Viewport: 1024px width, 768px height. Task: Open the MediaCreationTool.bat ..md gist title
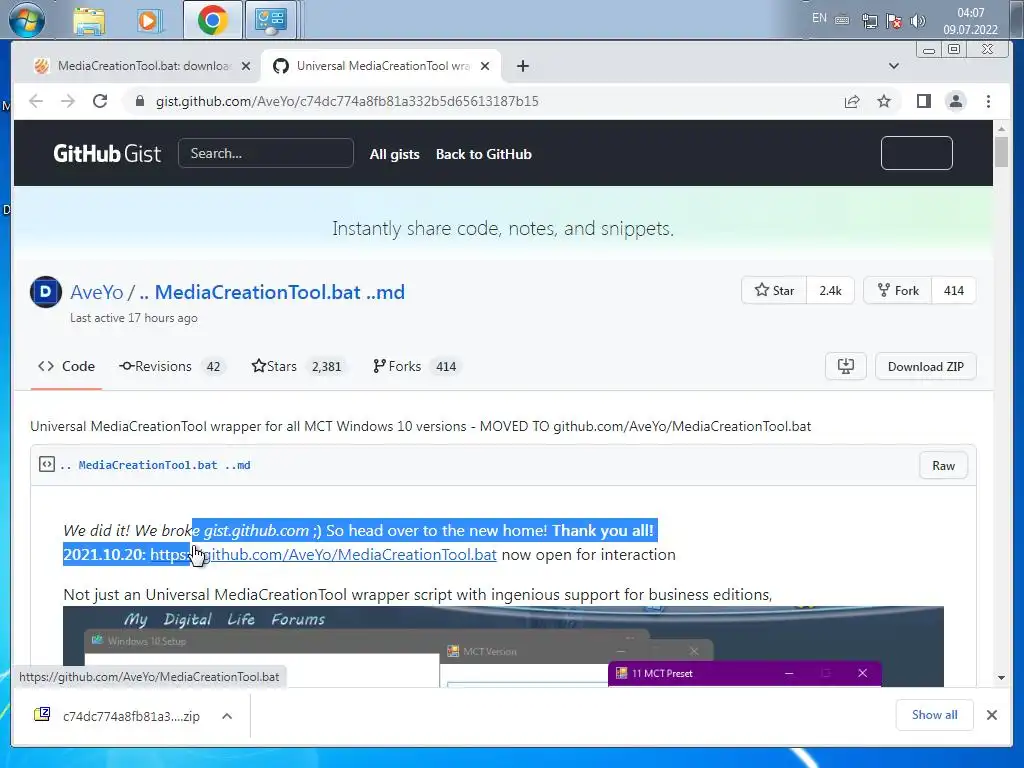[272, 292]
